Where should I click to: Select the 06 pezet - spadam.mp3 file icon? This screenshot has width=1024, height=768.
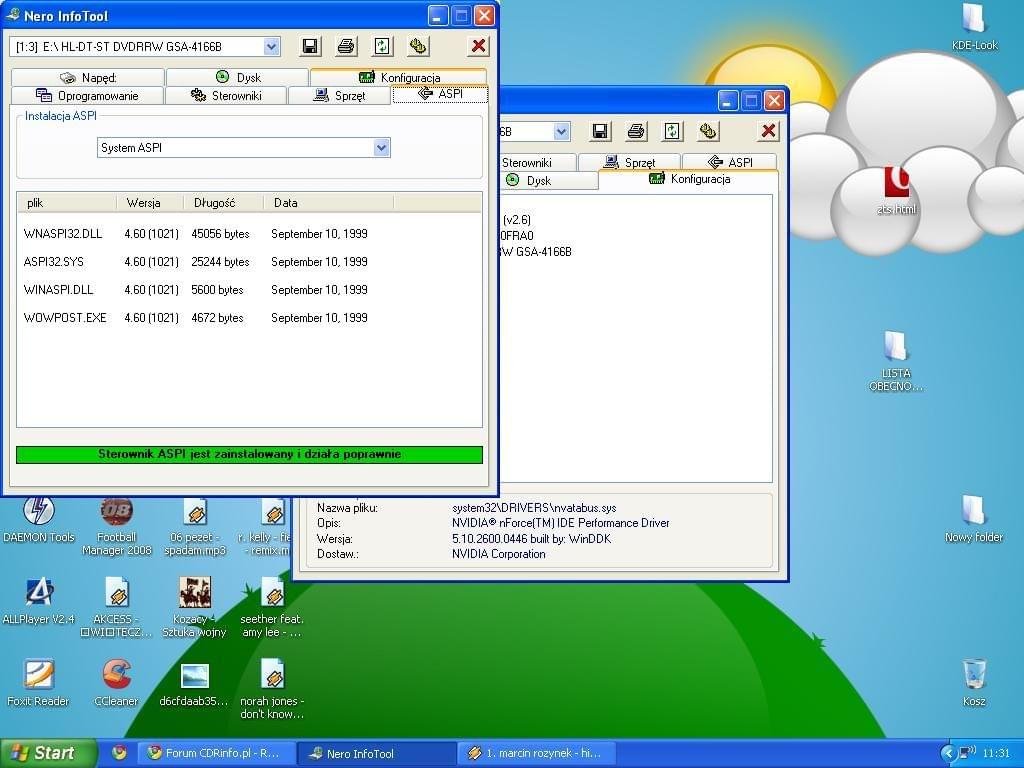(195, 526)
